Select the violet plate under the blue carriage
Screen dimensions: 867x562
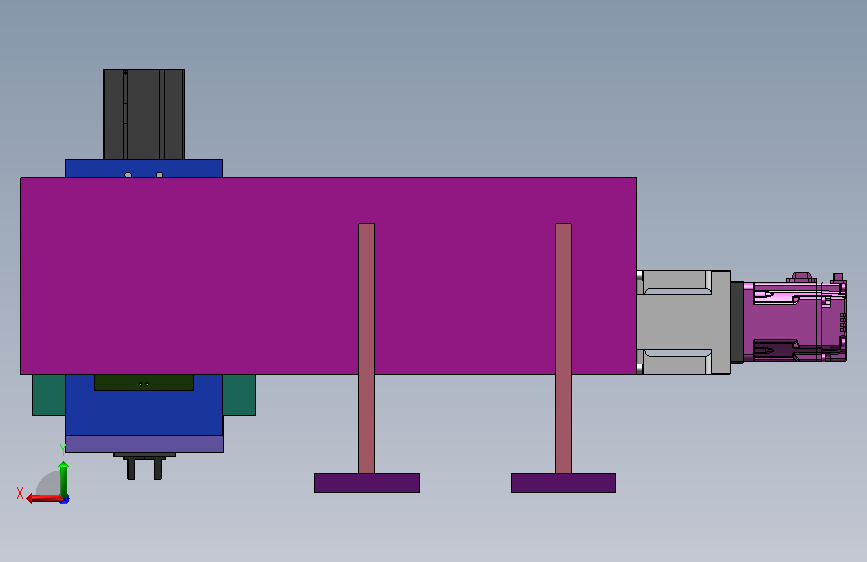[144, 444]
